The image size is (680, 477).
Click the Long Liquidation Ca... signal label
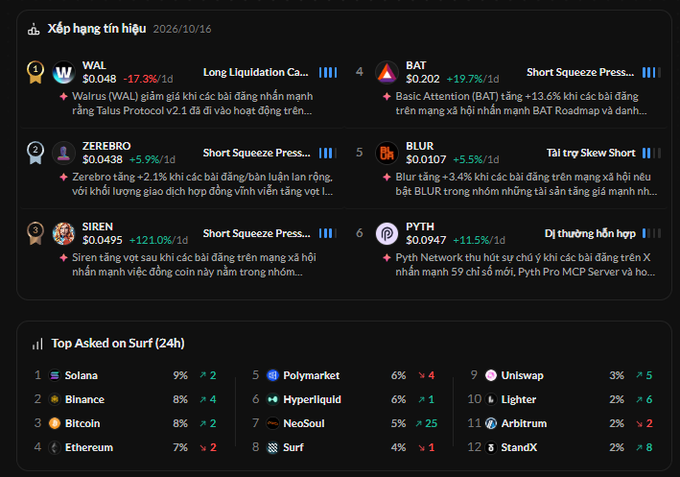(256, 72)
